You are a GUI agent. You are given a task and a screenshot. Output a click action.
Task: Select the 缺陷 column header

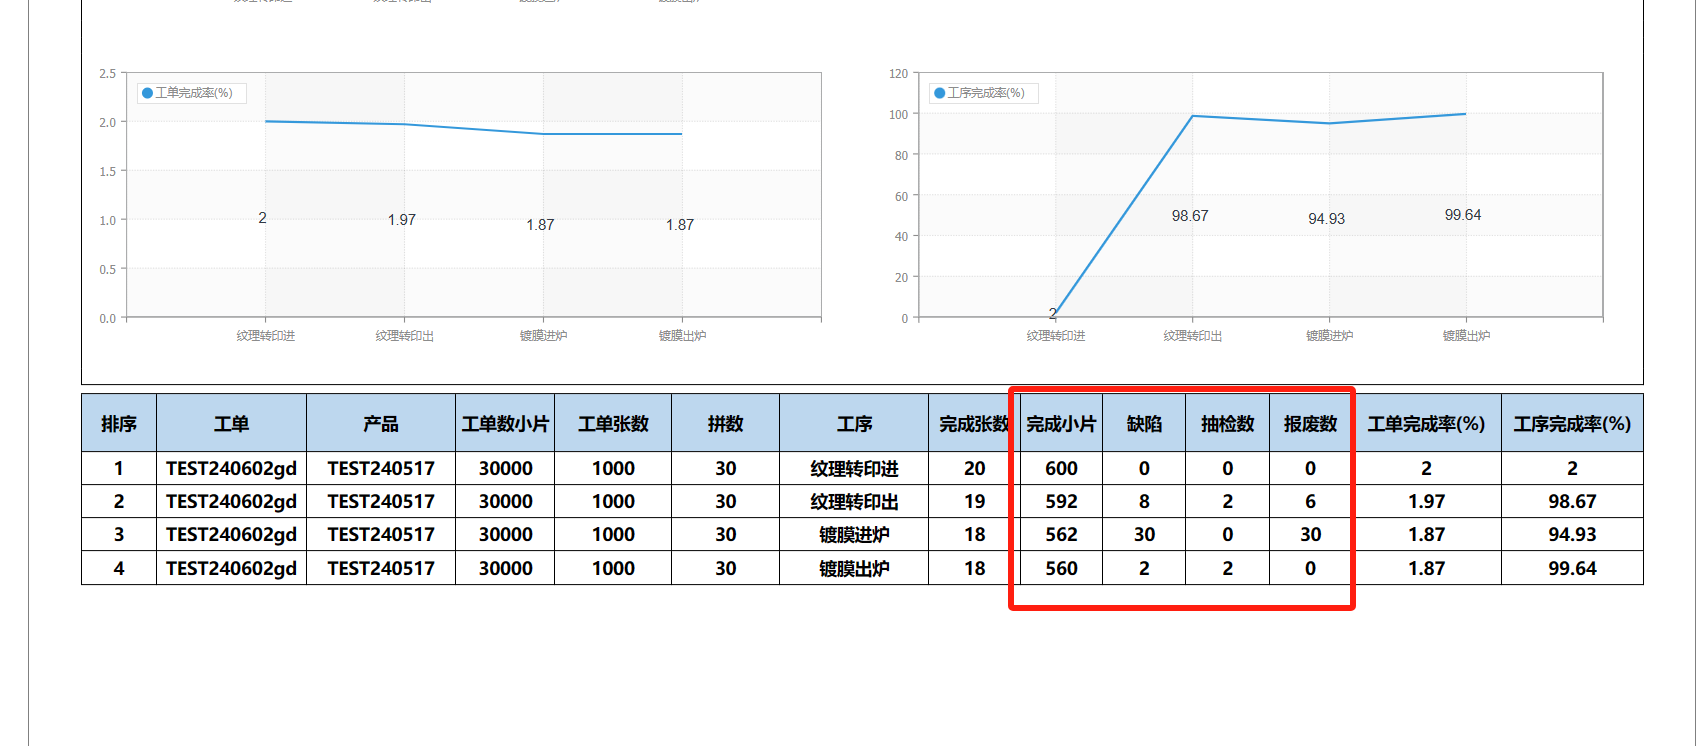click(1144, 424)
